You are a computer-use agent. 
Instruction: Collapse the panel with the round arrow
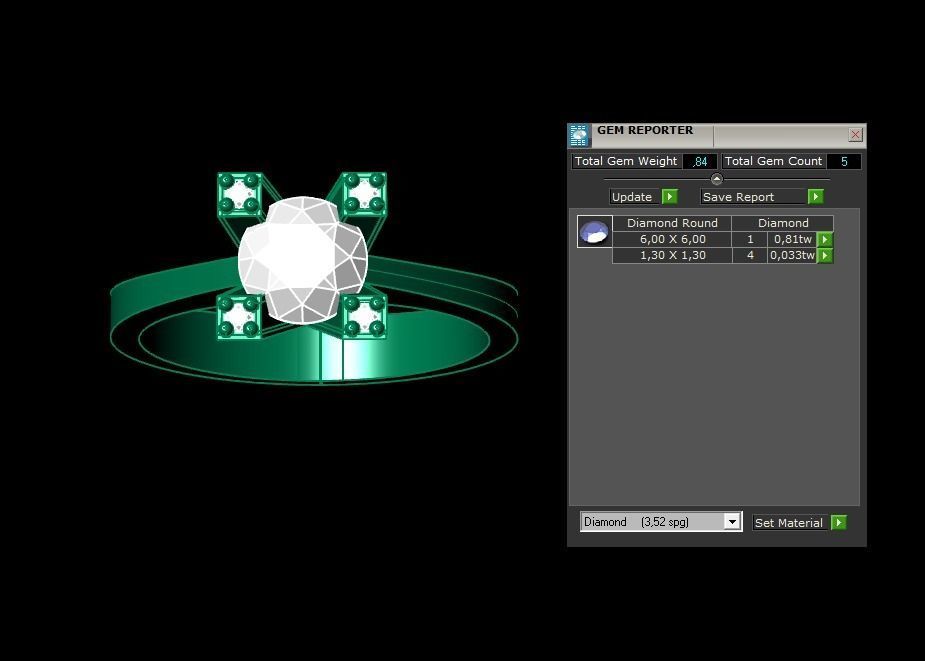pos(717,179)
